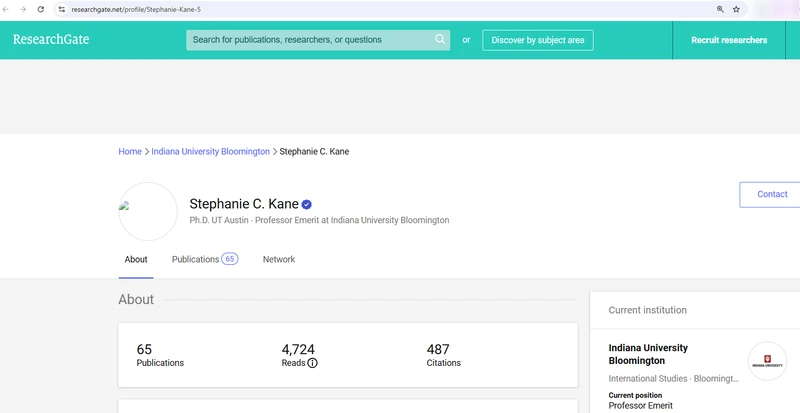The height and width of the screenshot is (413, 800).
Task: Open the Network tab
Action: (x=279, y=259)
